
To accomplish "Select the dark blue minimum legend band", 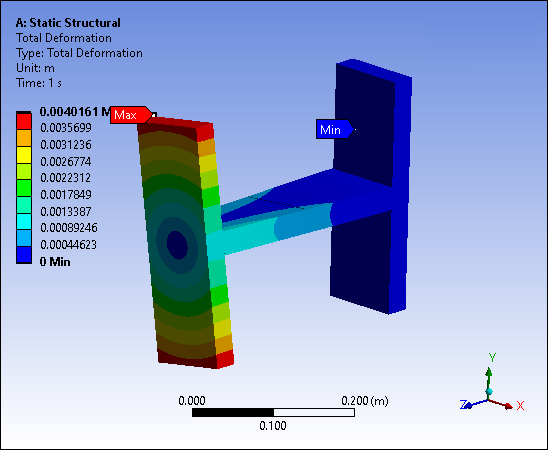I will click(x=24, y=255).
